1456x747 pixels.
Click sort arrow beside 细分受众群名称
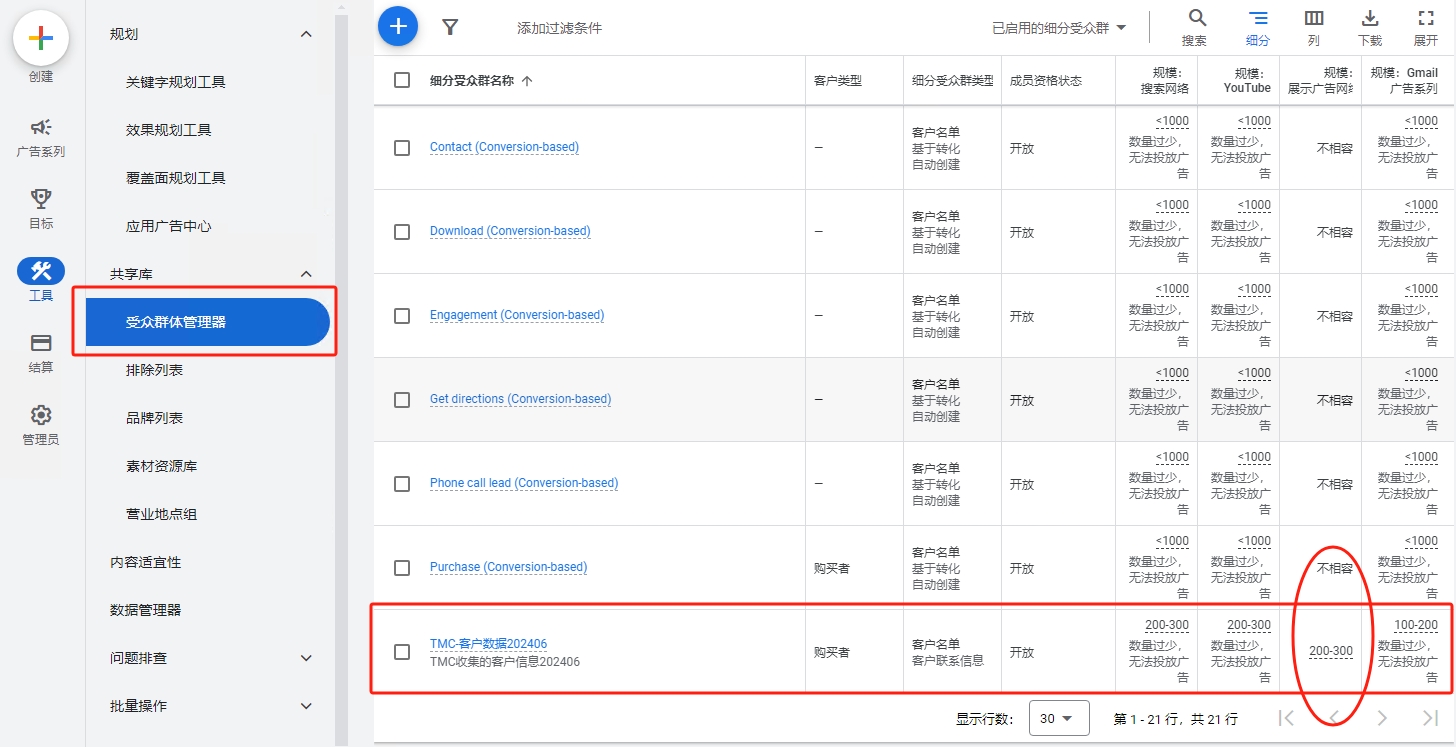(x=527, y=81)
